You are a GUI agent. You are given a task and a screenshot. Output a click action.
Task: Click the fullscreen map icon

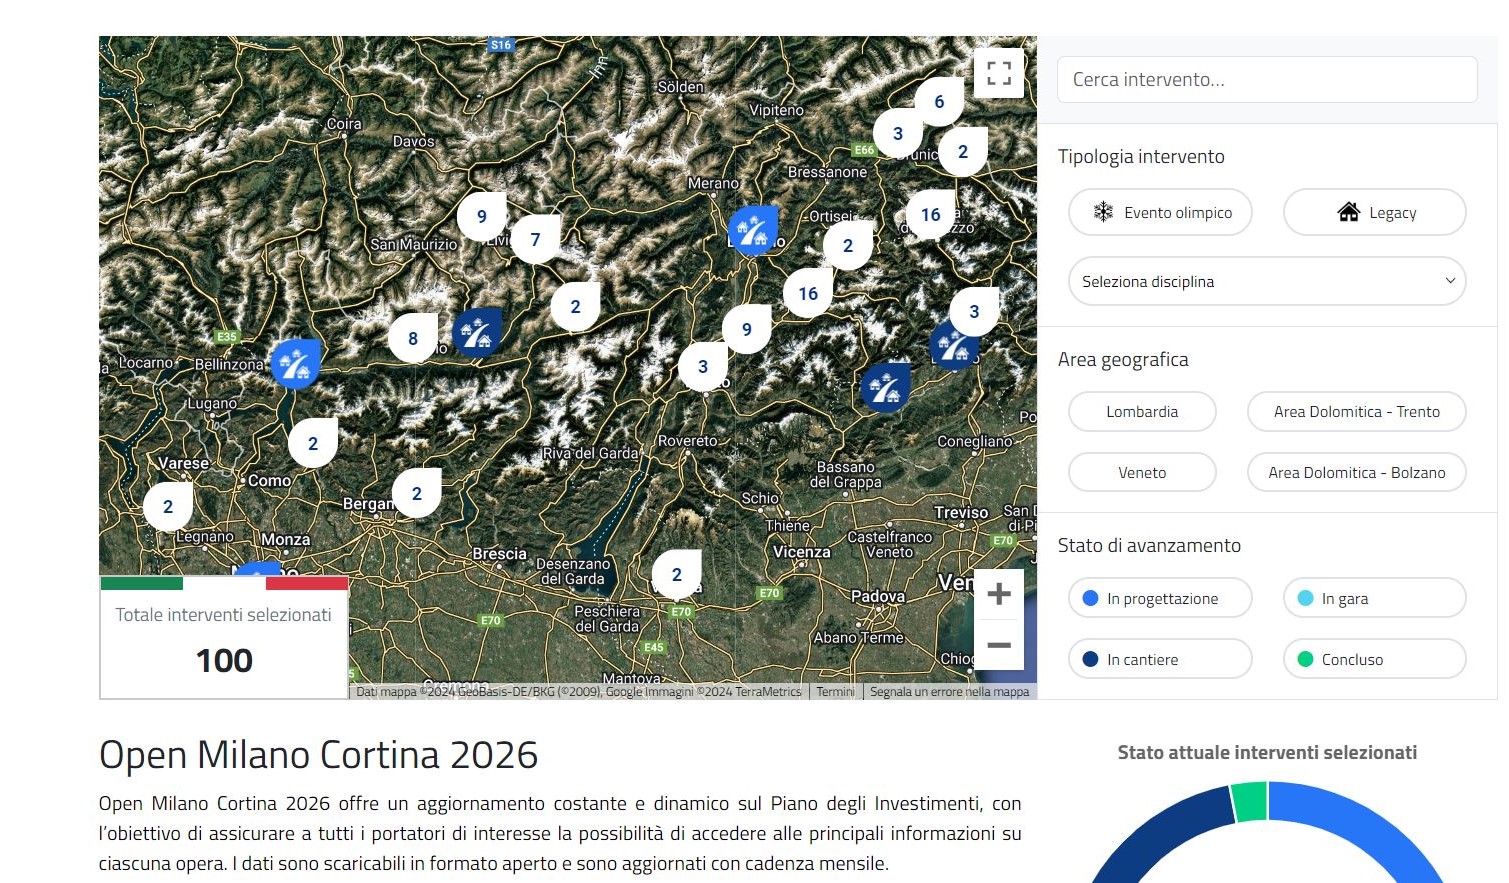click(998, 73)
